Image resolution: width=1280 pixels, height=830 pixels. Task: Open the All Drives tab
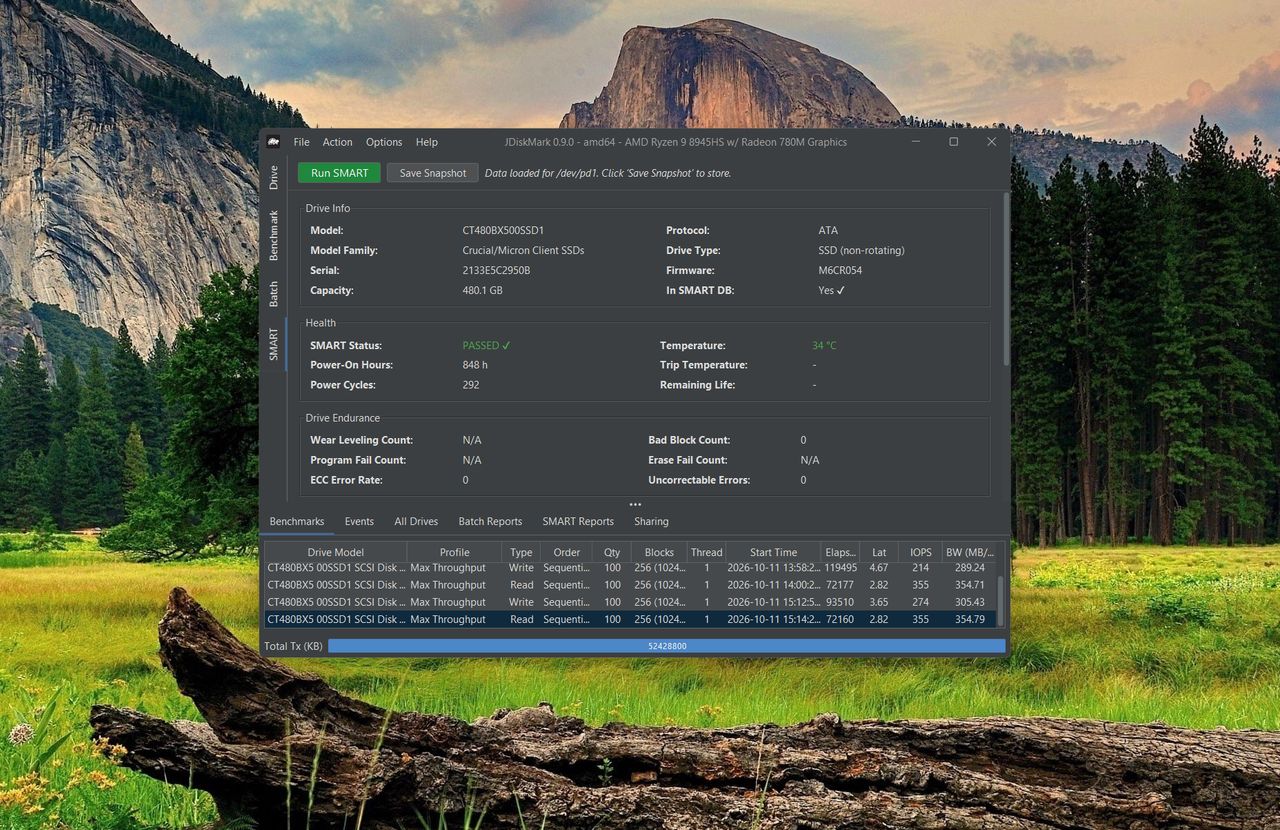[416, 521]
